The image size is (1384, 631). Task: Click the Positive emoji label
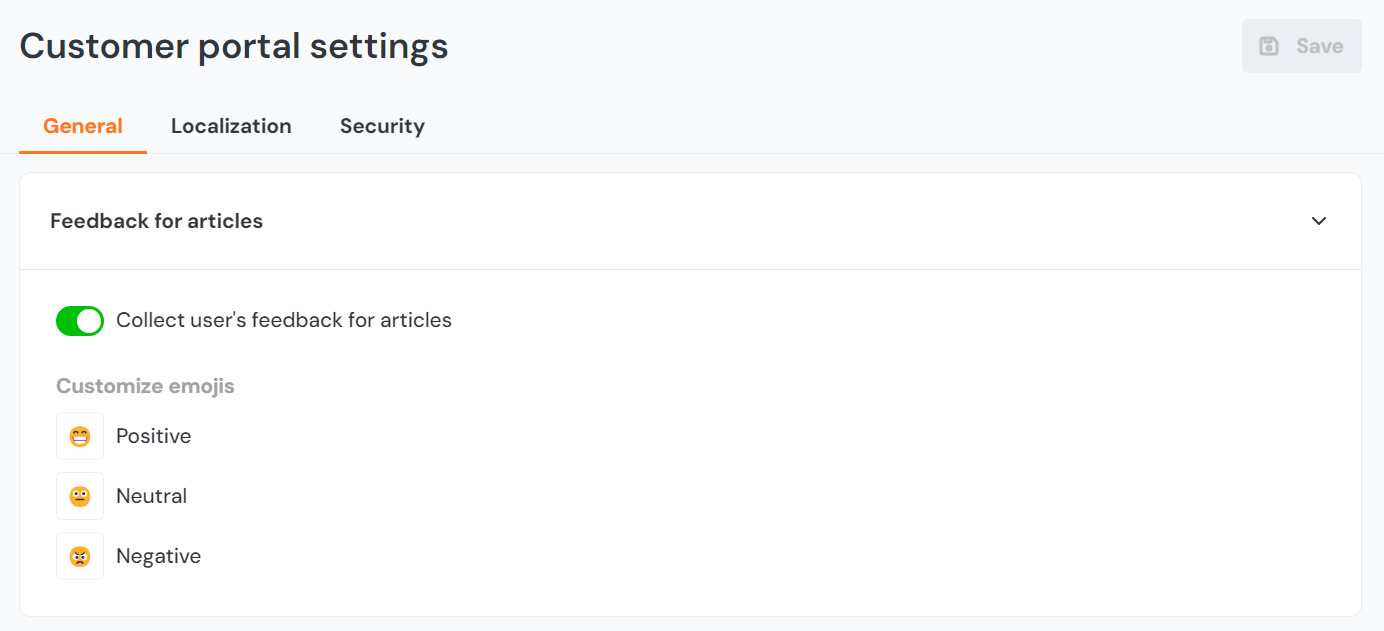click(154, 436)
